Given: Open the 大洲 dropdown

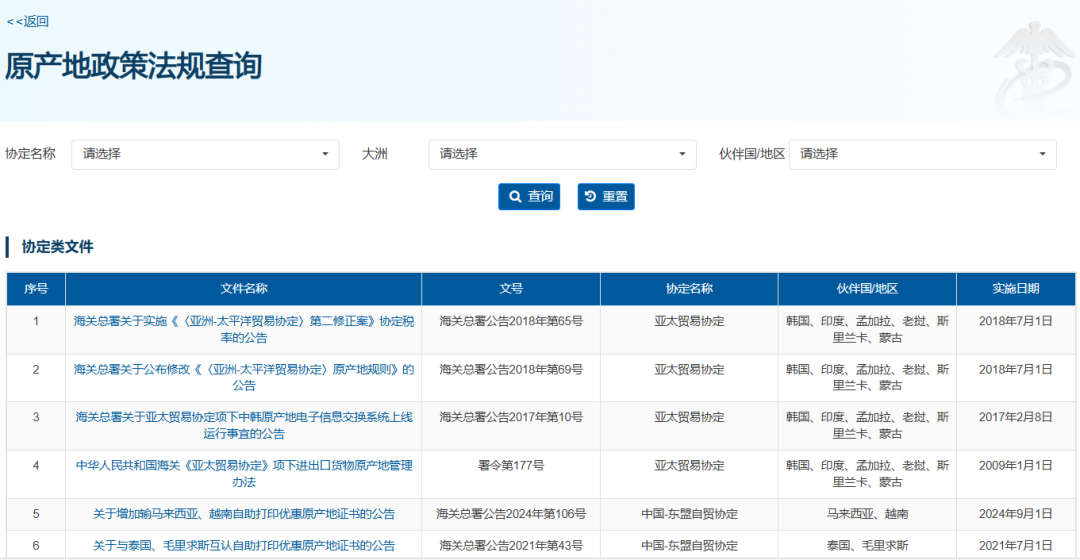Looking at the screenshot, I should pos(562,154).
